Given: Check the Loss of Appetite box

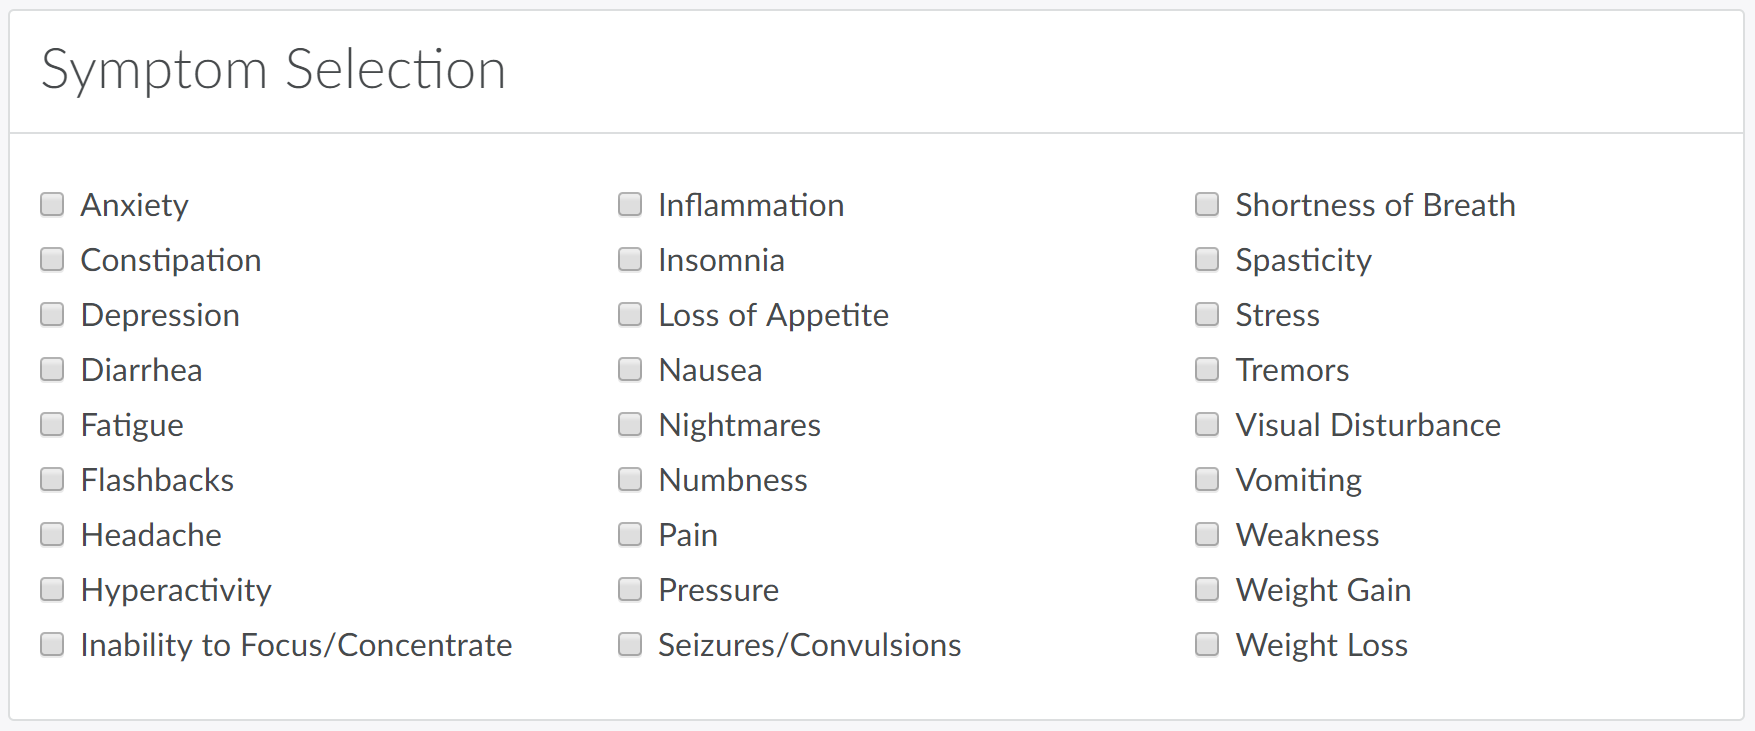Looking at the screenshot, I should click(x=630, y=315).
